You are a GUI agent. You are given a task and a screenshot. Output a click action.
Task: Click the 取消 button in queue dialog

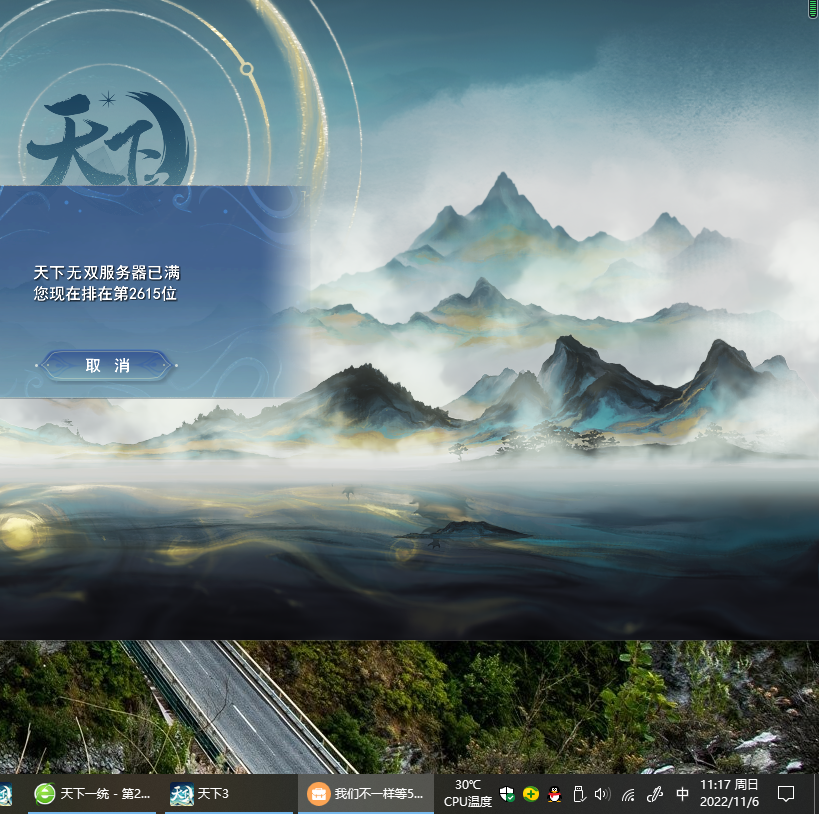point(107,365)
